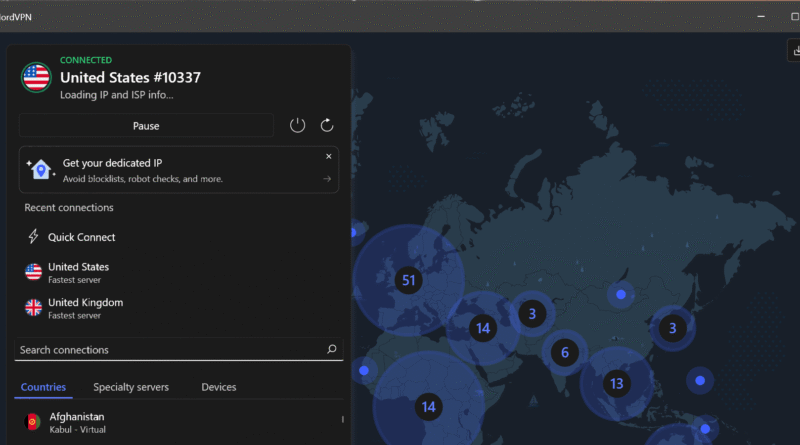
Task: Switch to the Specialty servers tab
Action: 131,387
